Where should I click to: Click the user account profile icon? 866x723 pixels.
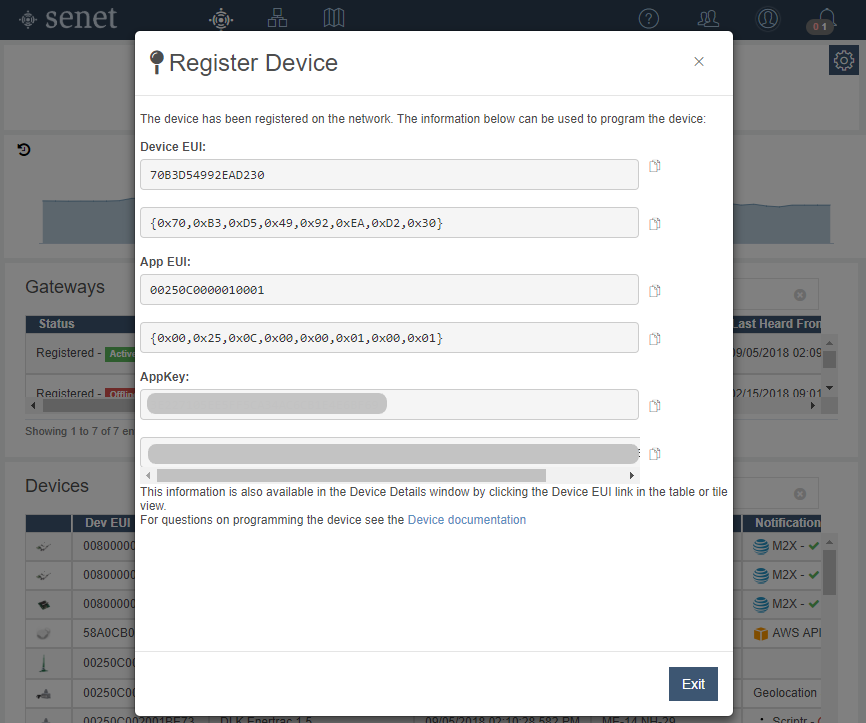767,19
